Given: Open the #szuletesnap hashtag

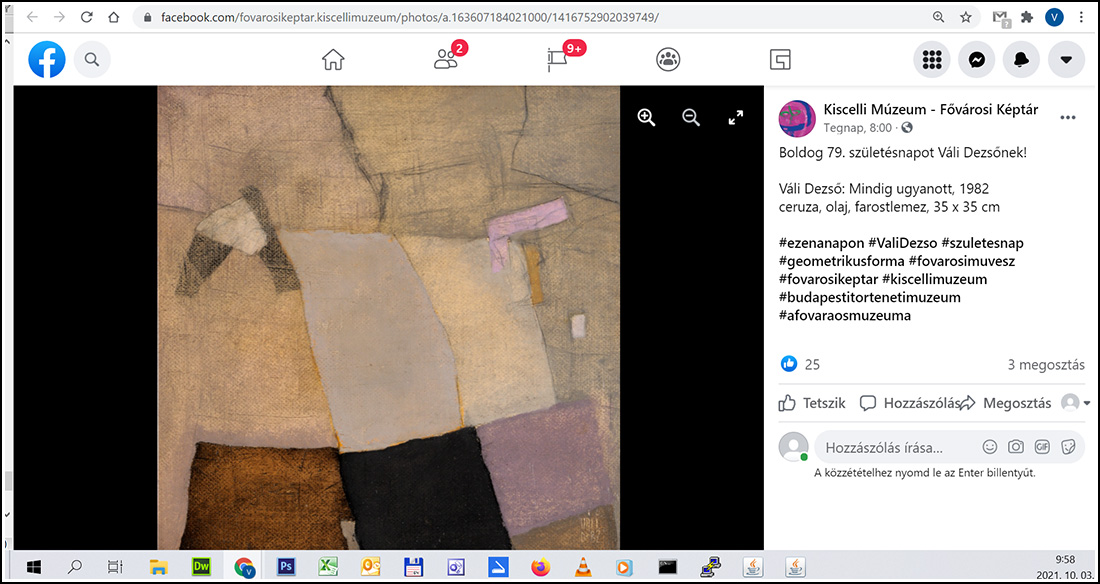Looking at the screenshot, I should point(983,243).
